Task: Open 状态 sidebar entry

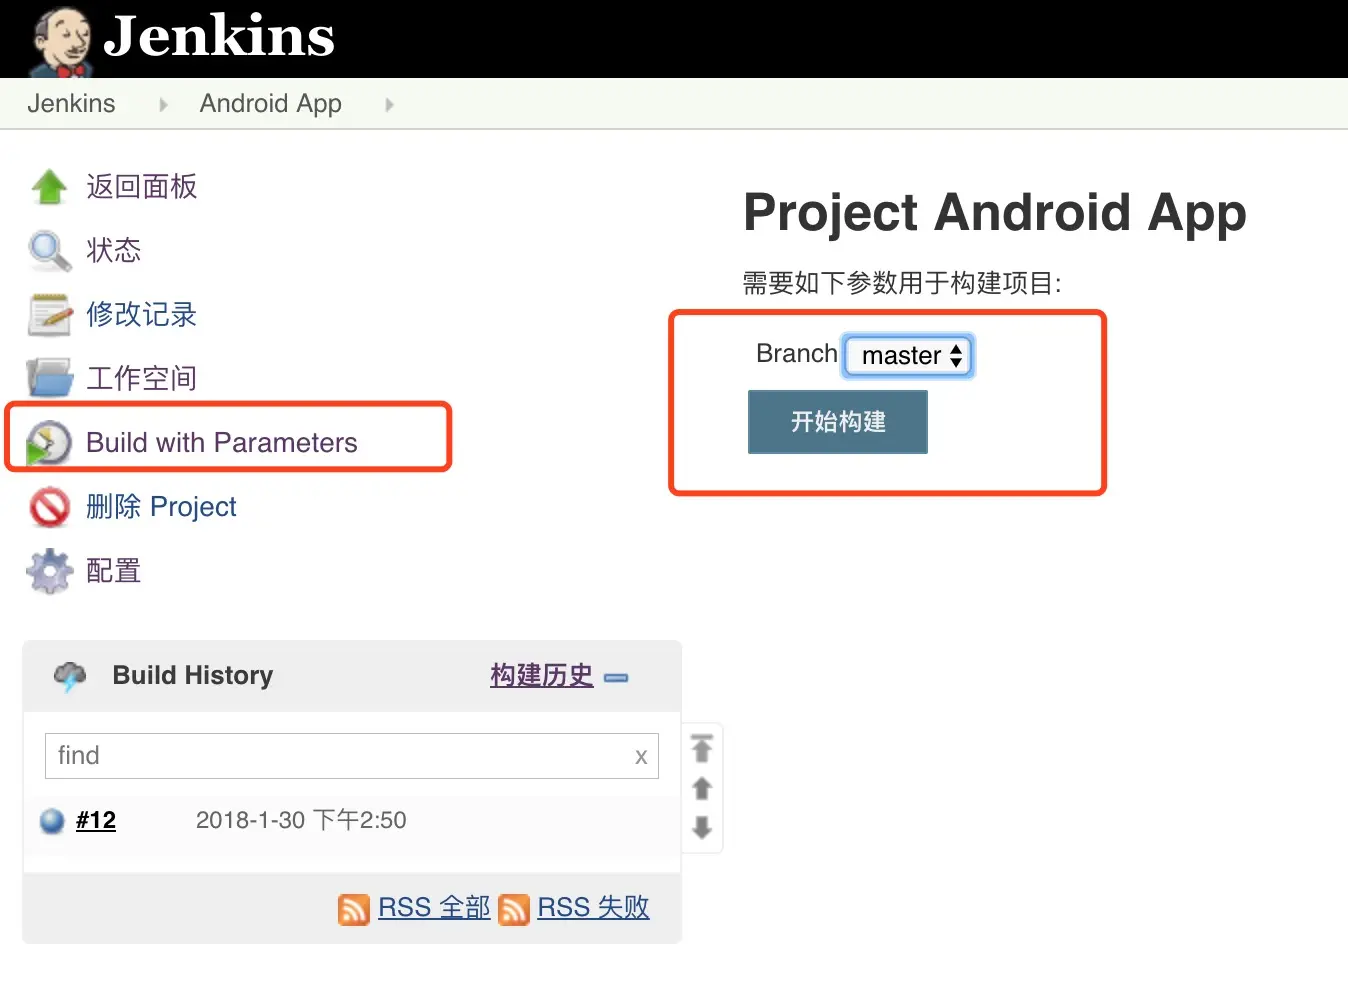Action: pyautogui.click(x=113, y=250)
